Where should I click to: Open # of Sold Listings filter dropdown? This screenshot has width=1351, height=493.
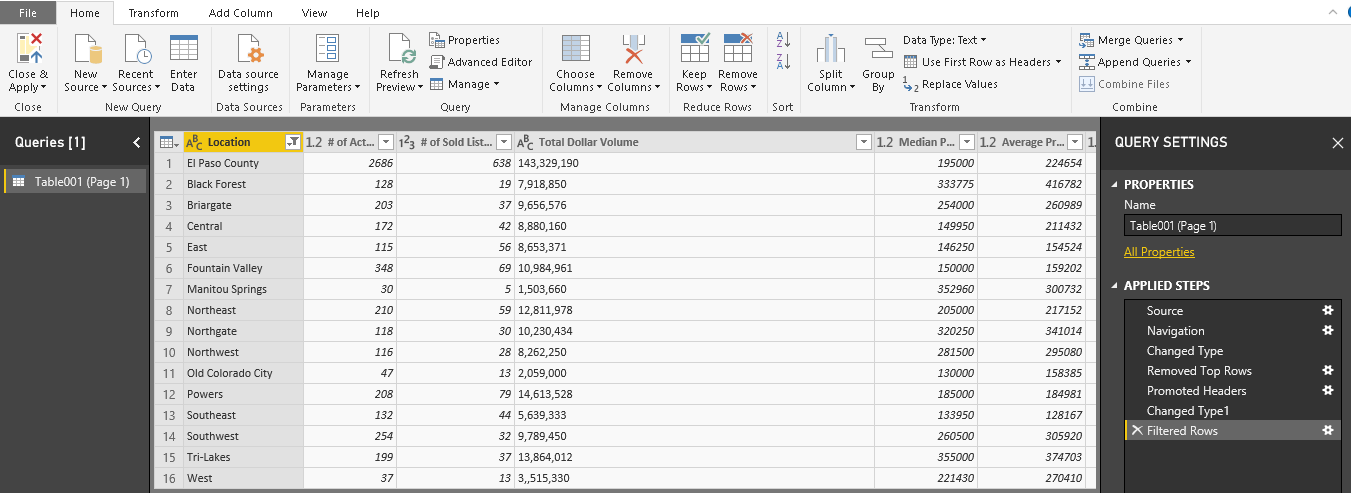click(x=504, y=143)
